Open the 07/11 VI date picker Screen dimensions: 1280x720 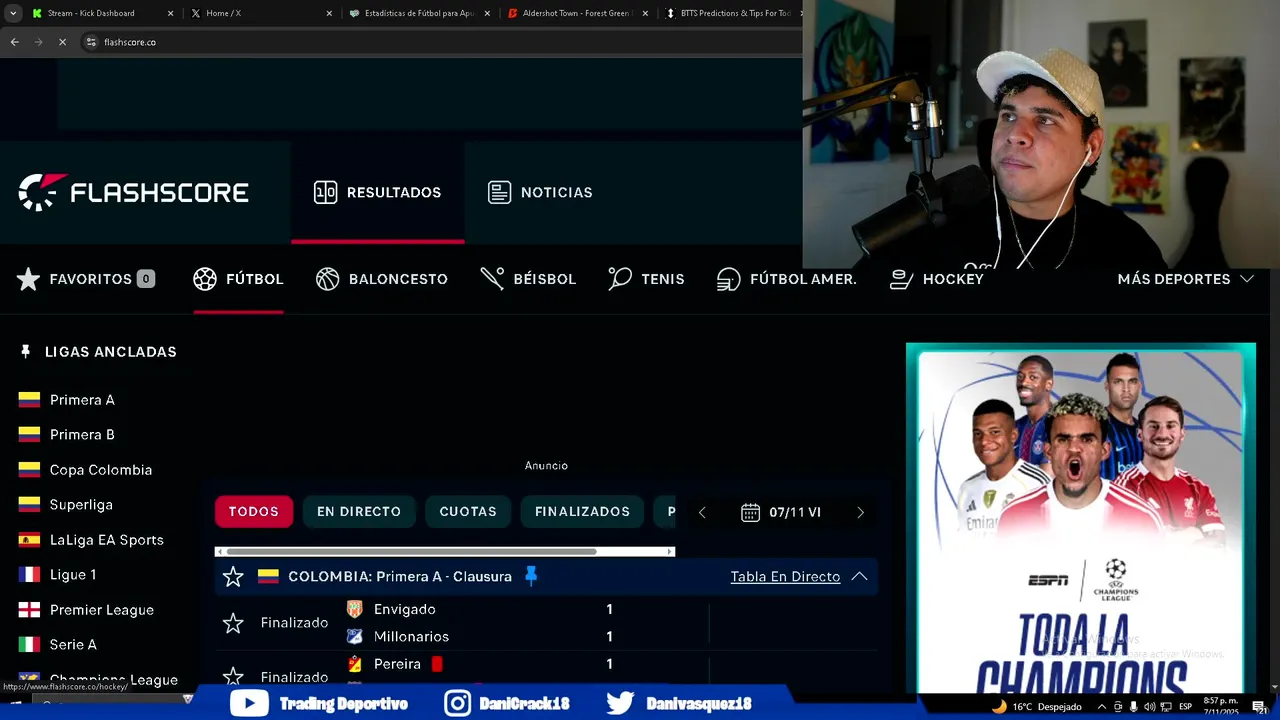pyautogui.click(x=781, y=512)
